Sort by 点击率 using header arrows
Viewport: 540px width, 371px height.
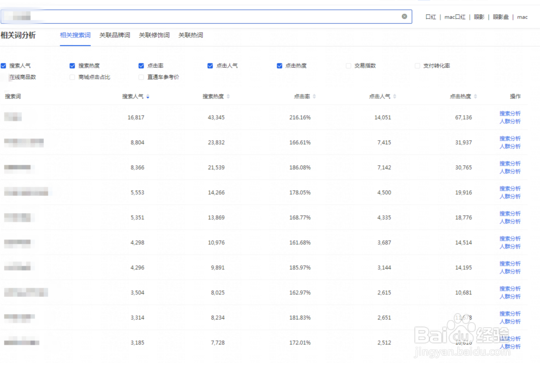[x=314, y=96]
